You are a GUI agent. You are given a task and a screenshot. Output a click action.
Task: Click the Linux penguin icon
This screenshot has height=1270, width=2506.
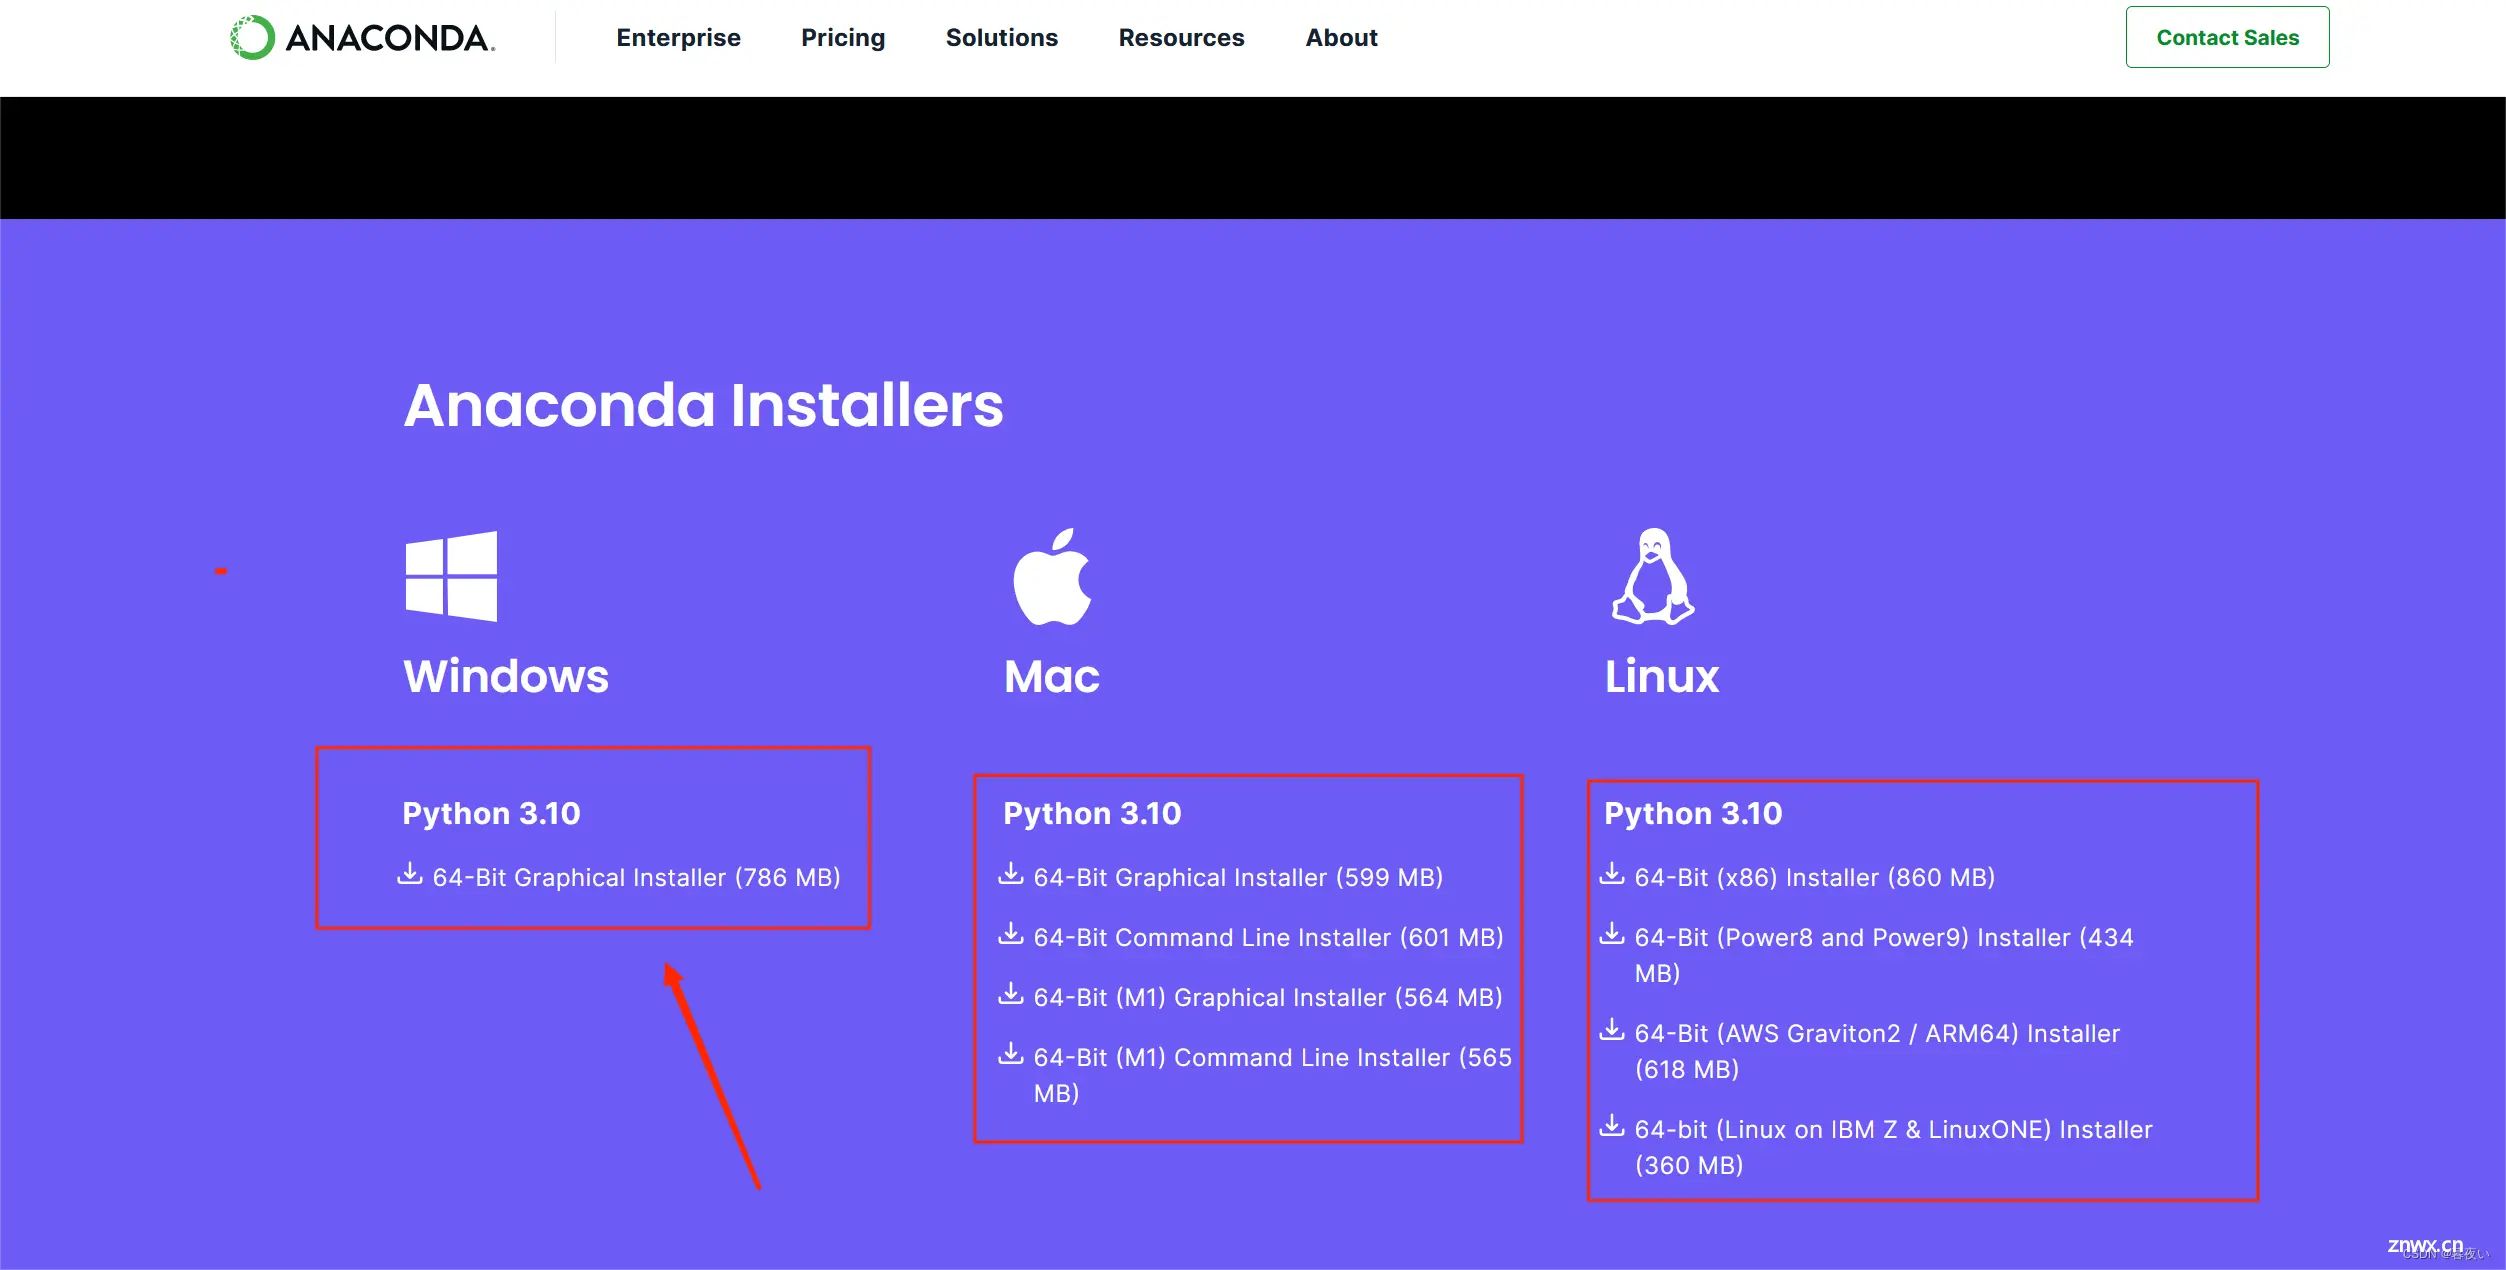1653,576
